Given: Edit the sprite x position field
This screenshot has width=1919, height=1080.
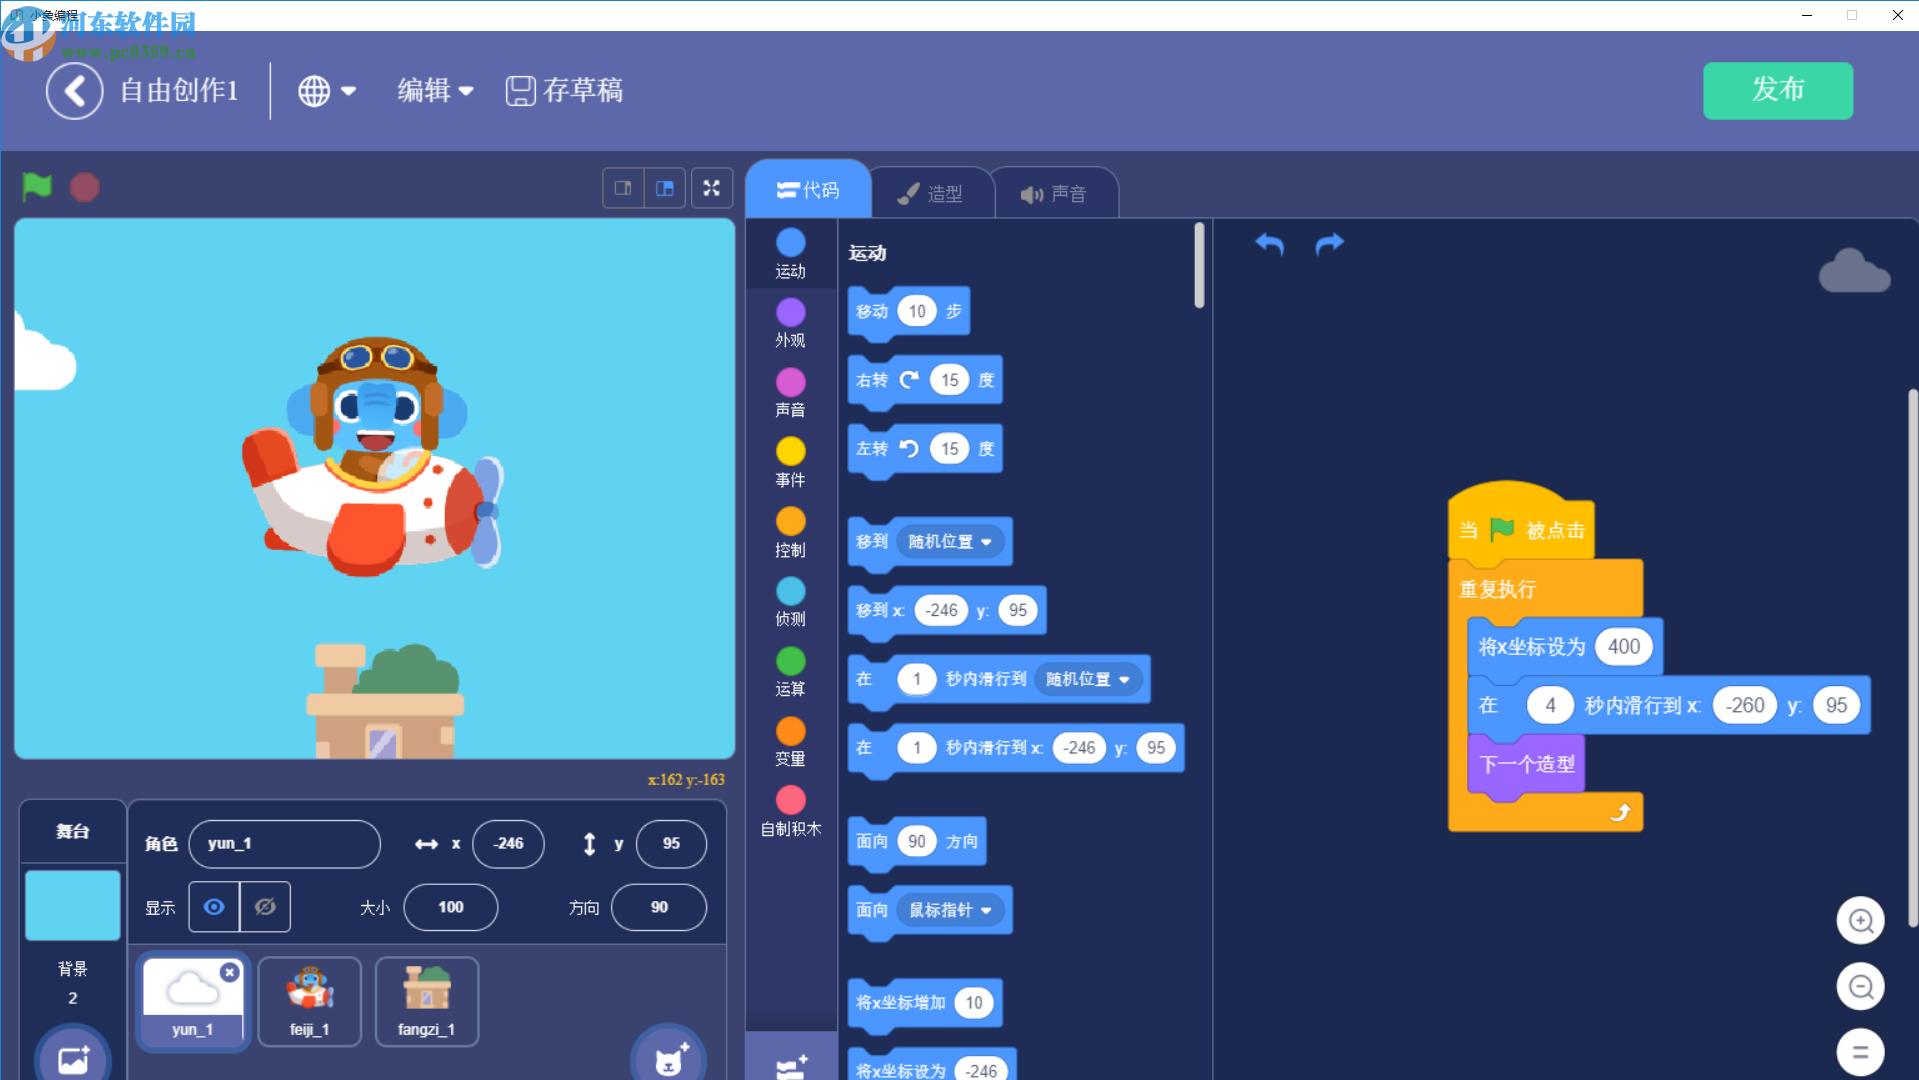Looking at the screenshot, I should (508, 844).
